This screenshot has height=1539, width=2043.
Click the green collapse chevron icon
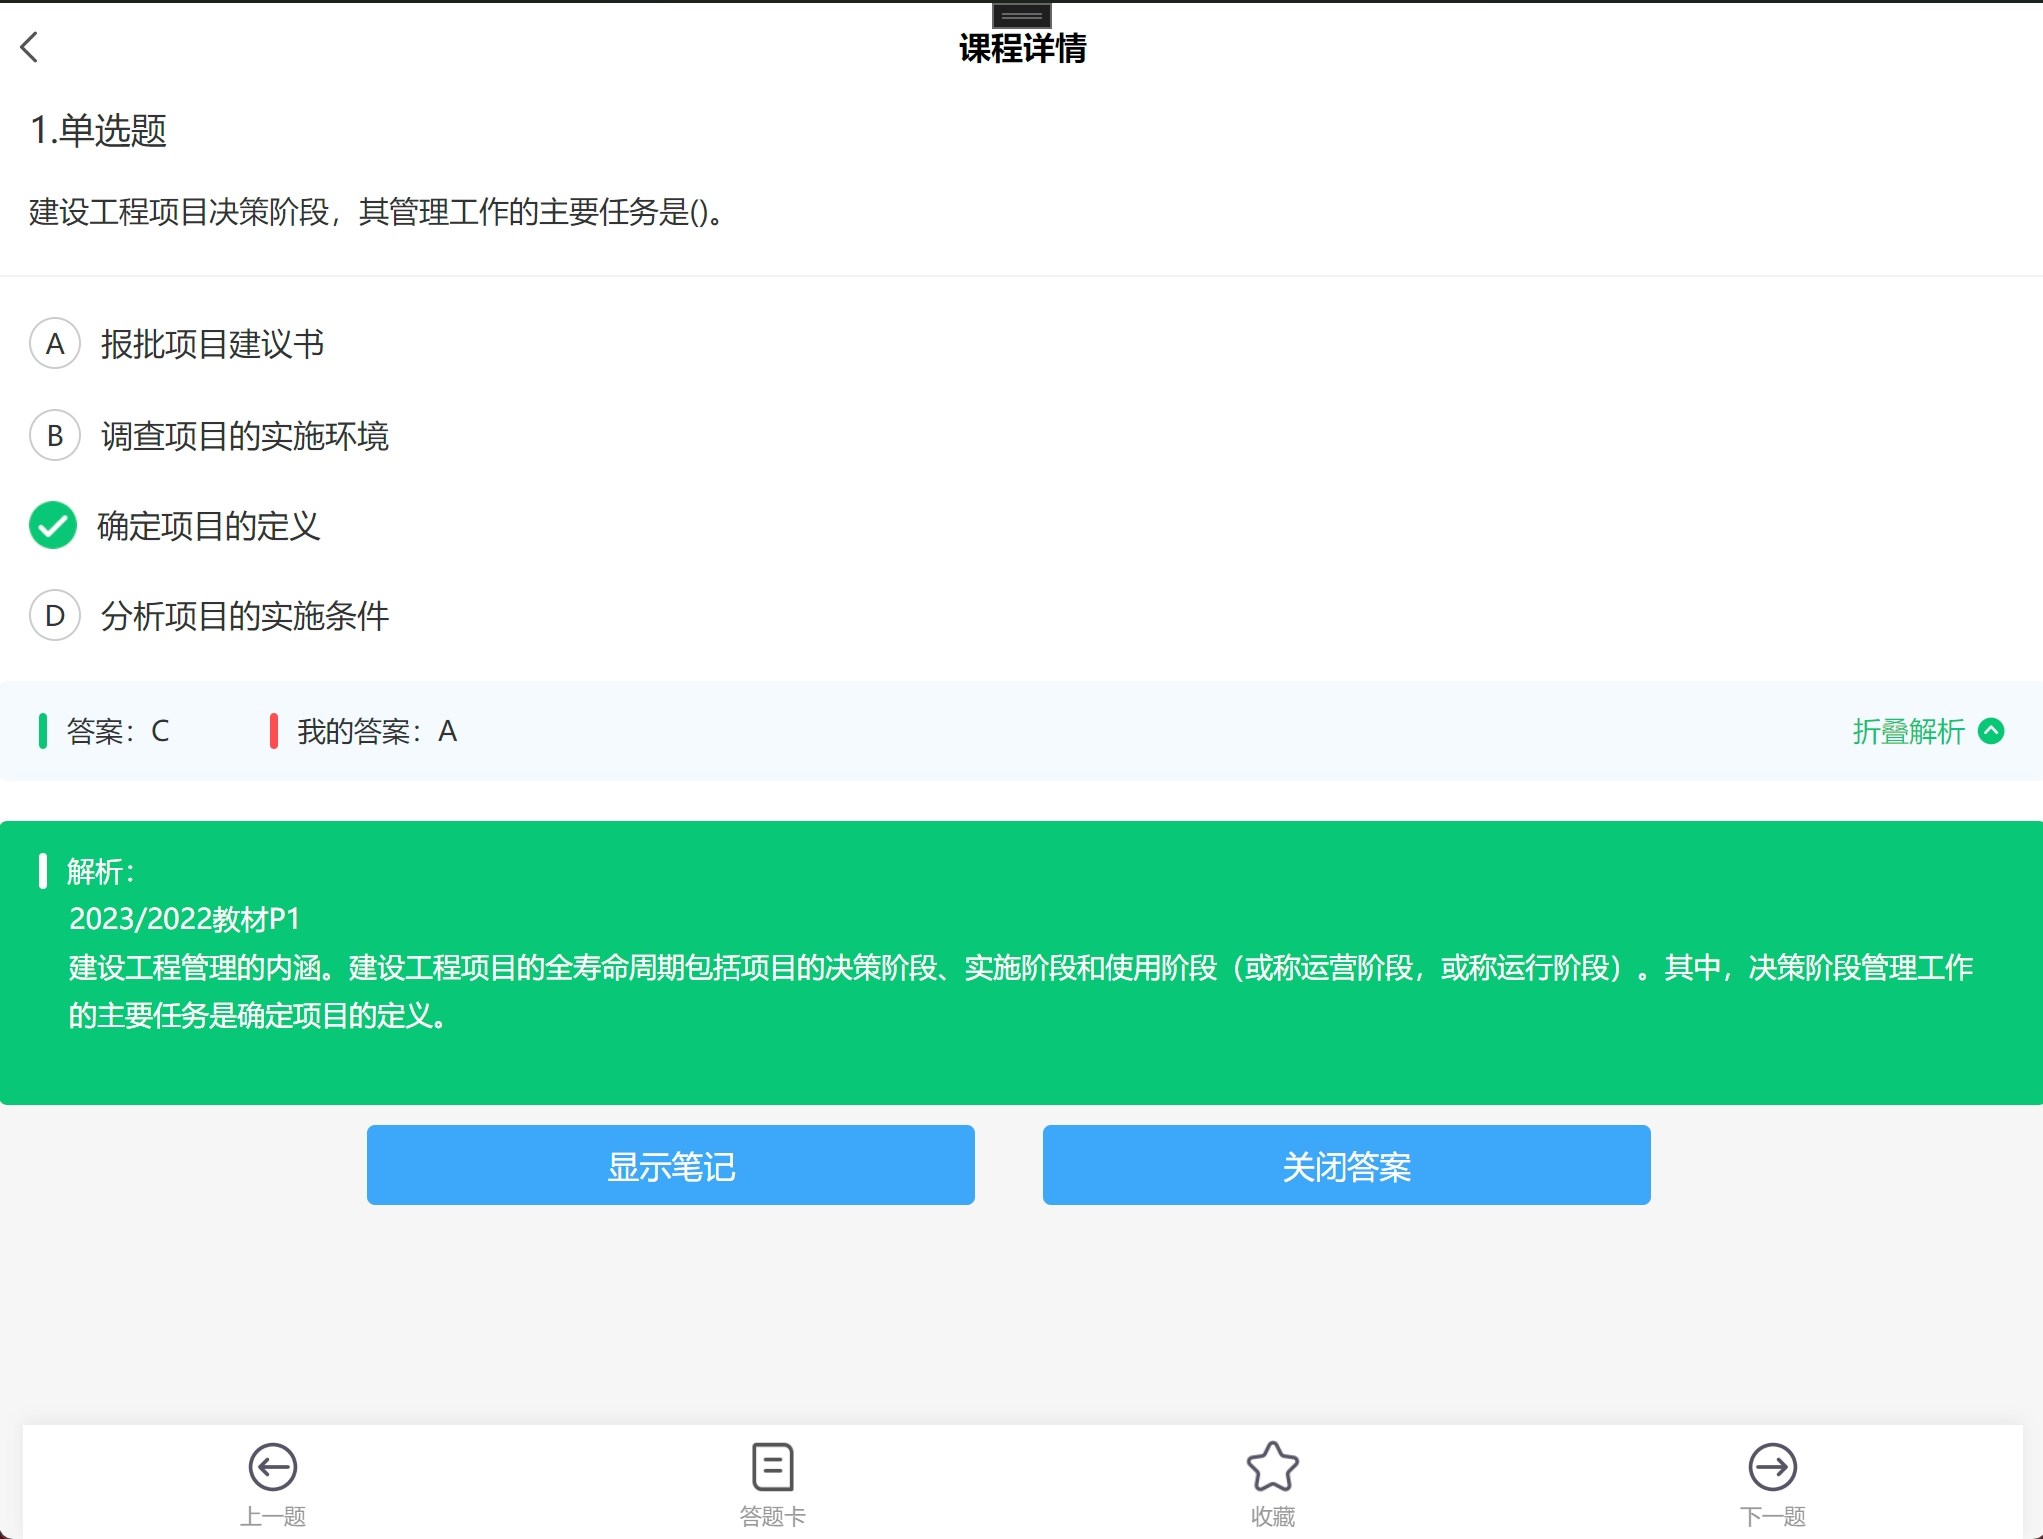click(1991, 731)
